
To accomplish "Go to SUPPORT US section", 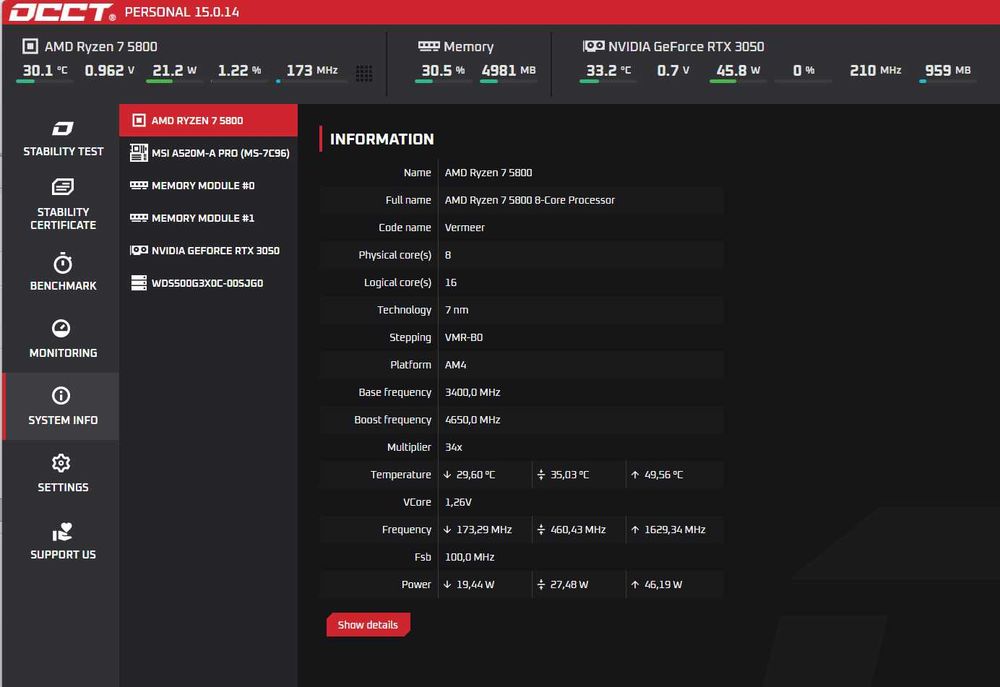I will tap(61, 540).
